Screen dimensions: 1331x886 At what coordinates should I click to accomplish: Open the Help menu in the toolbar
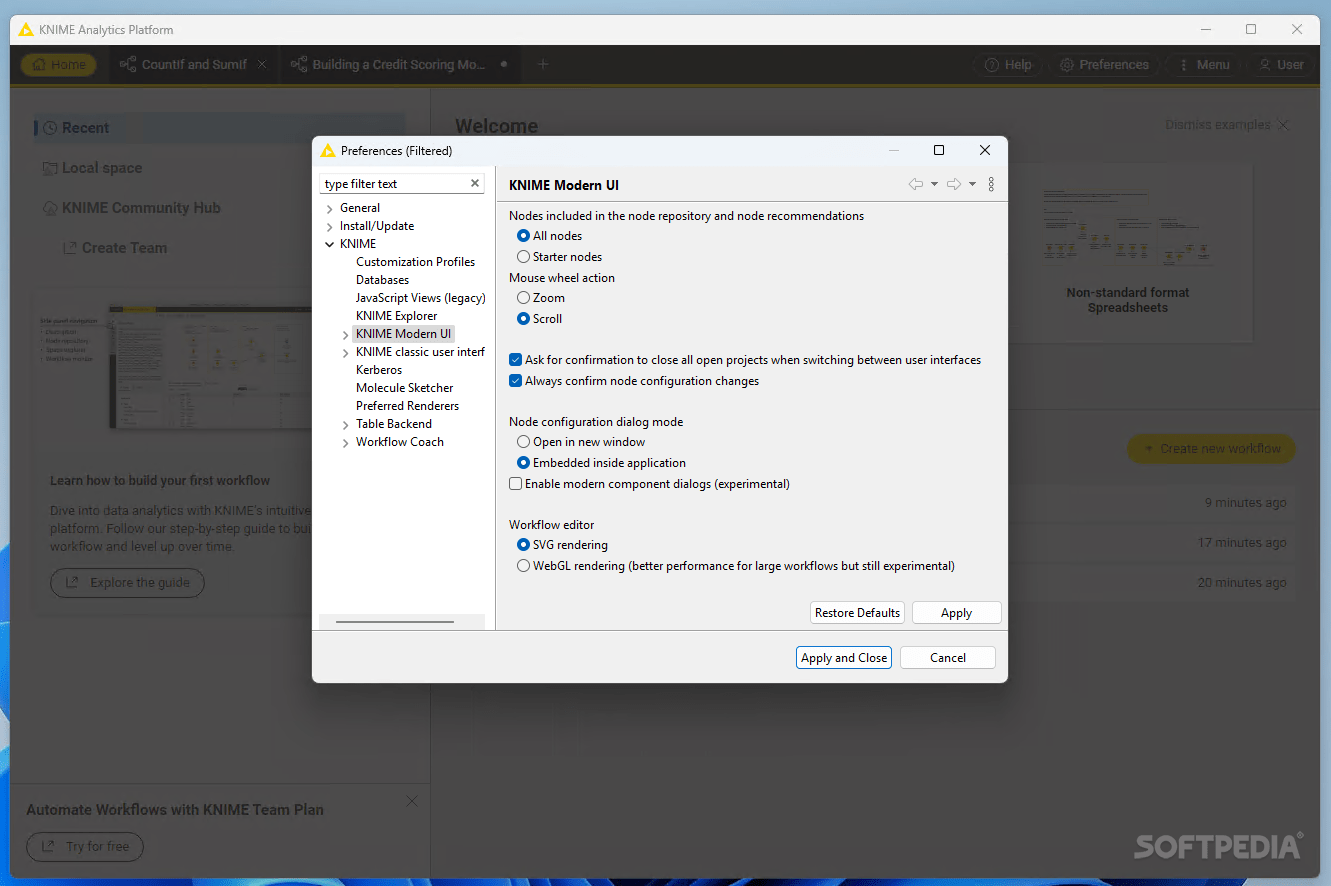(x=1008, y=64)
